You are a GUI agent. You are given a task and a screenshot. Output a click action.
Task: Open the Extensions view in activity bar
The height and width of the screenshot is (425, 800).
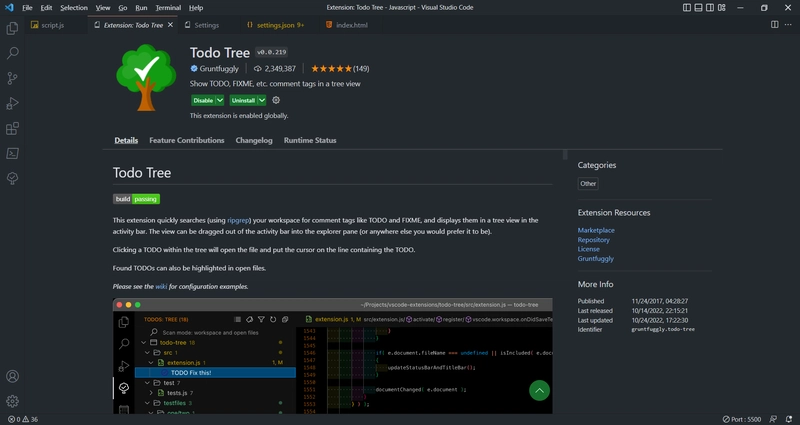[x=12, y=128]
